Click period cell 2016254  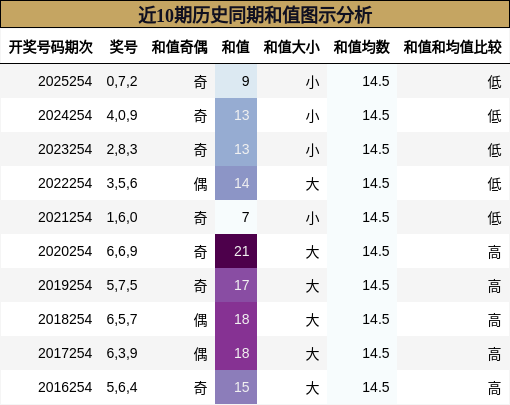[65, 387]
